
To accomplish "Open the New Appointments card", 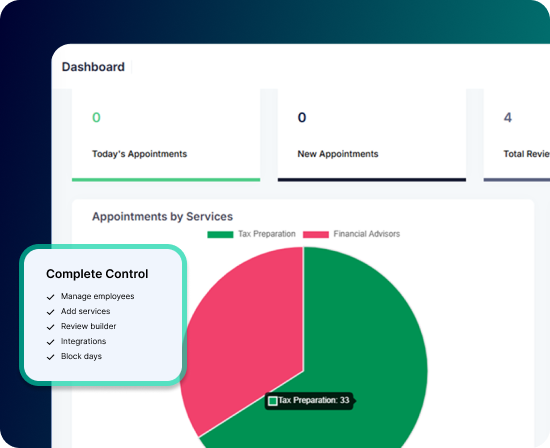I will pos(372,135).
